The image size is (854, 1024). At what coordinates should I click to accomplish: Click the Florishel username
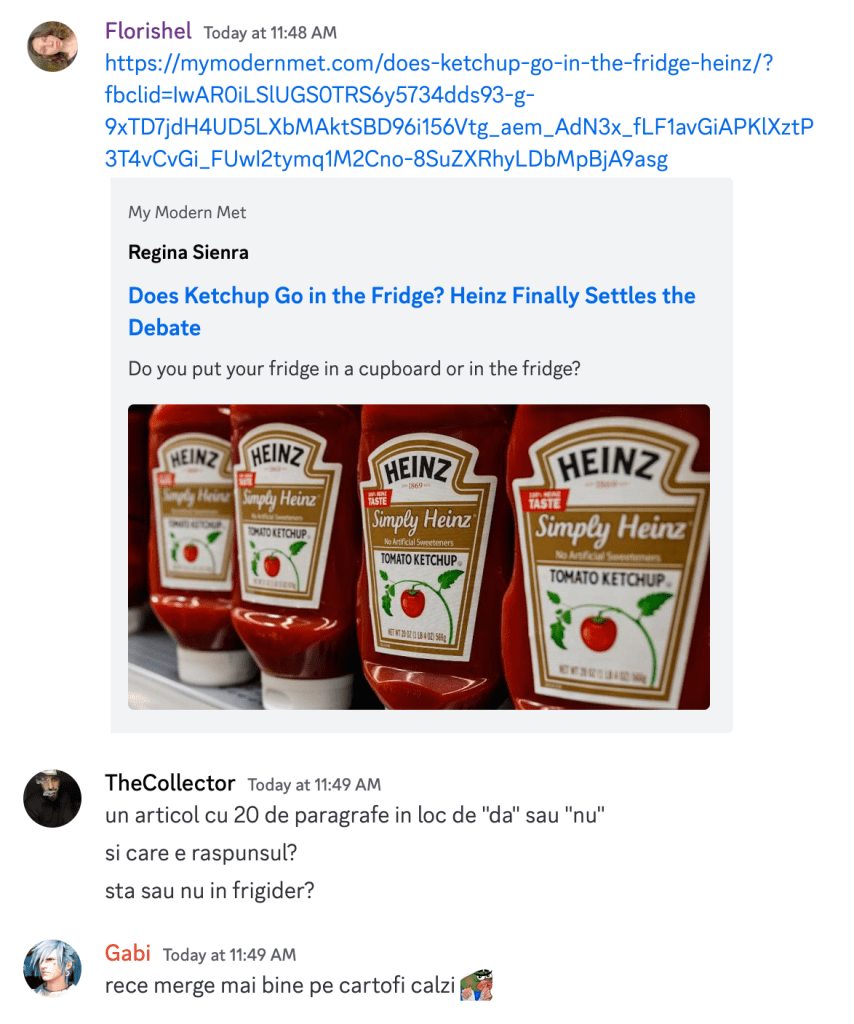148,31
